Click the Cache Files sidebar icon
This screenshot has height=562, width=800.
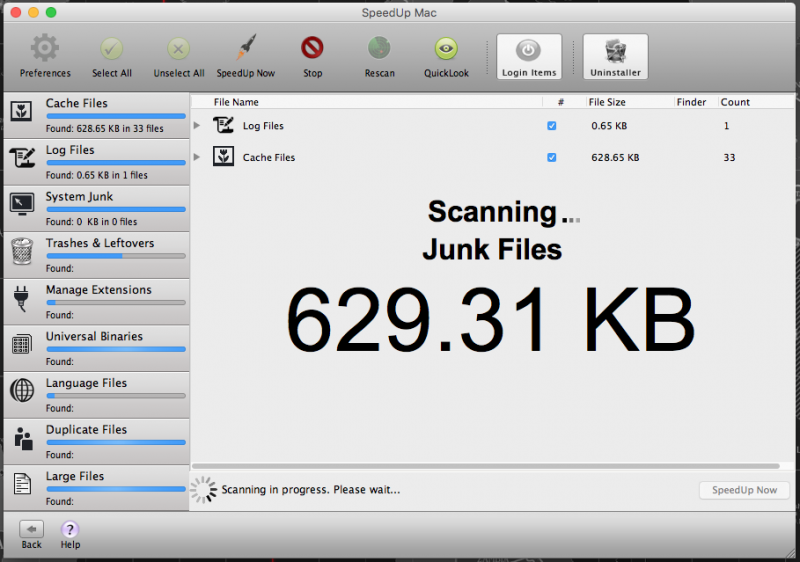pos(21,111)
